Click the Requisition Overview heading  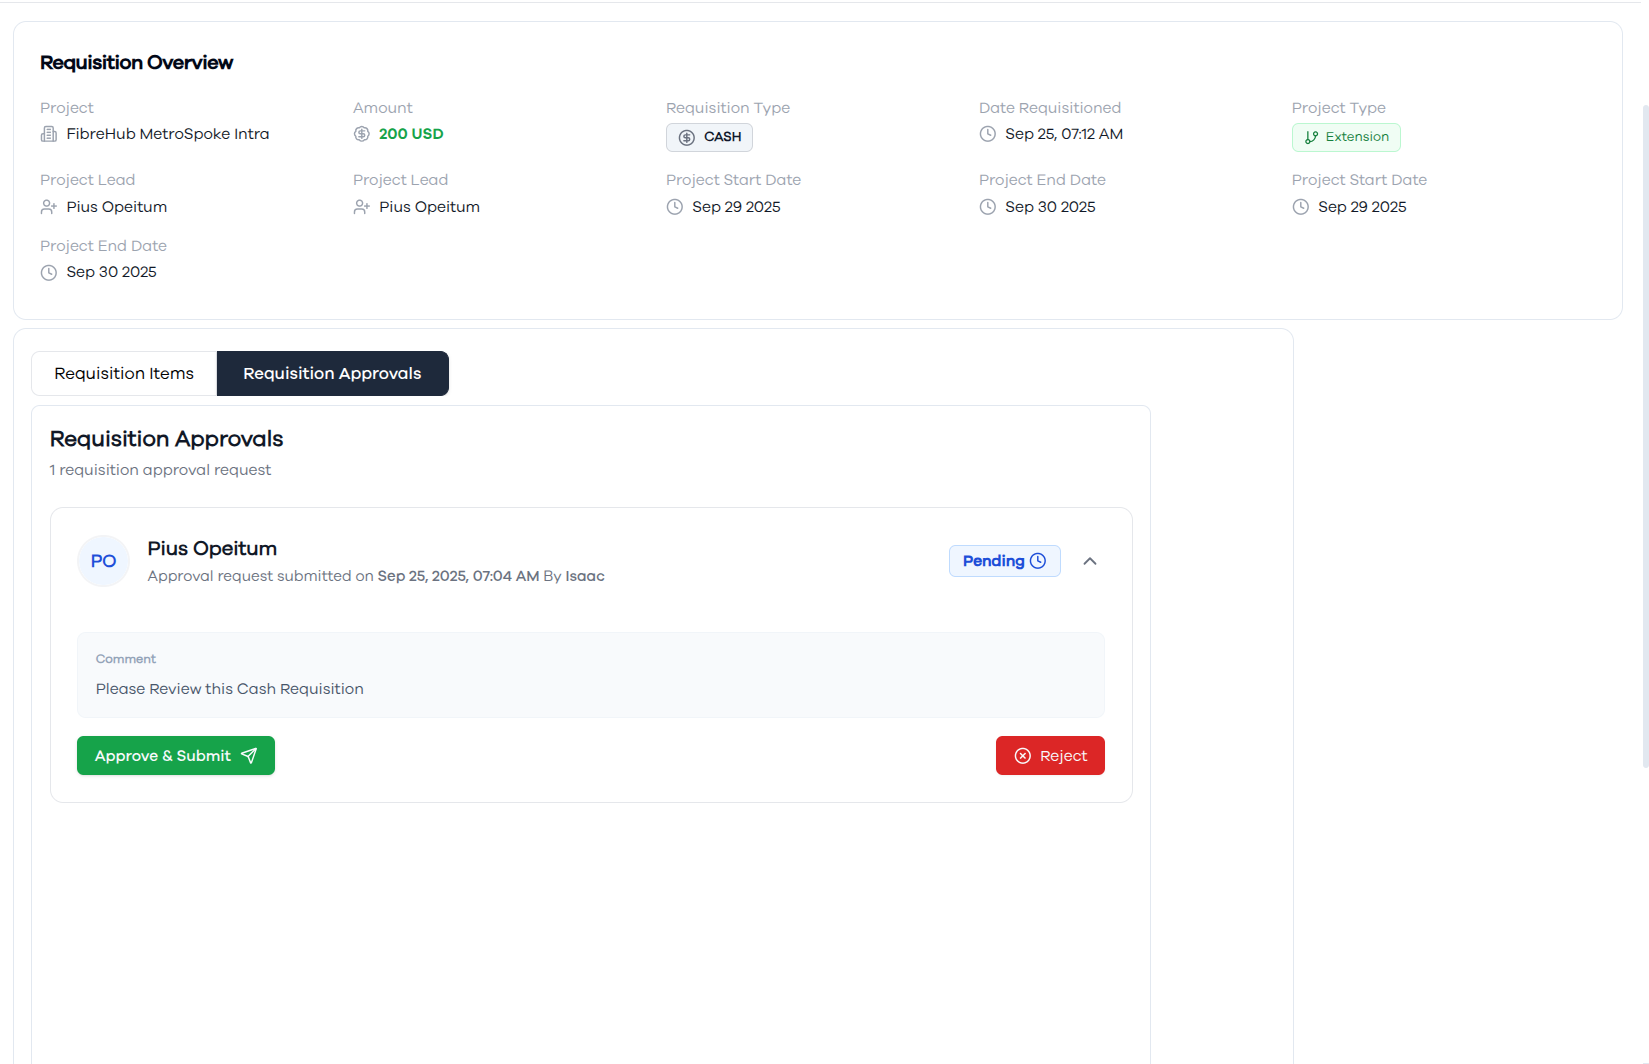136,63
